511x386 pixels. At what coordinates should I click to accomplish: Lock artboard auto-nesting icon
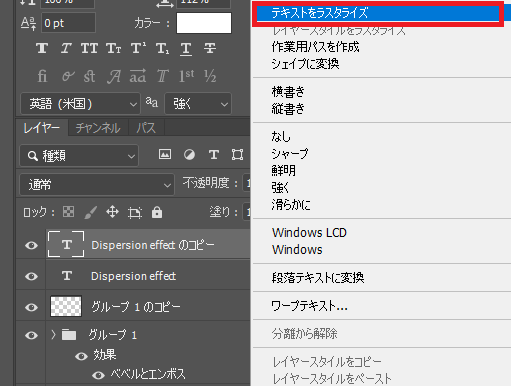135,213
